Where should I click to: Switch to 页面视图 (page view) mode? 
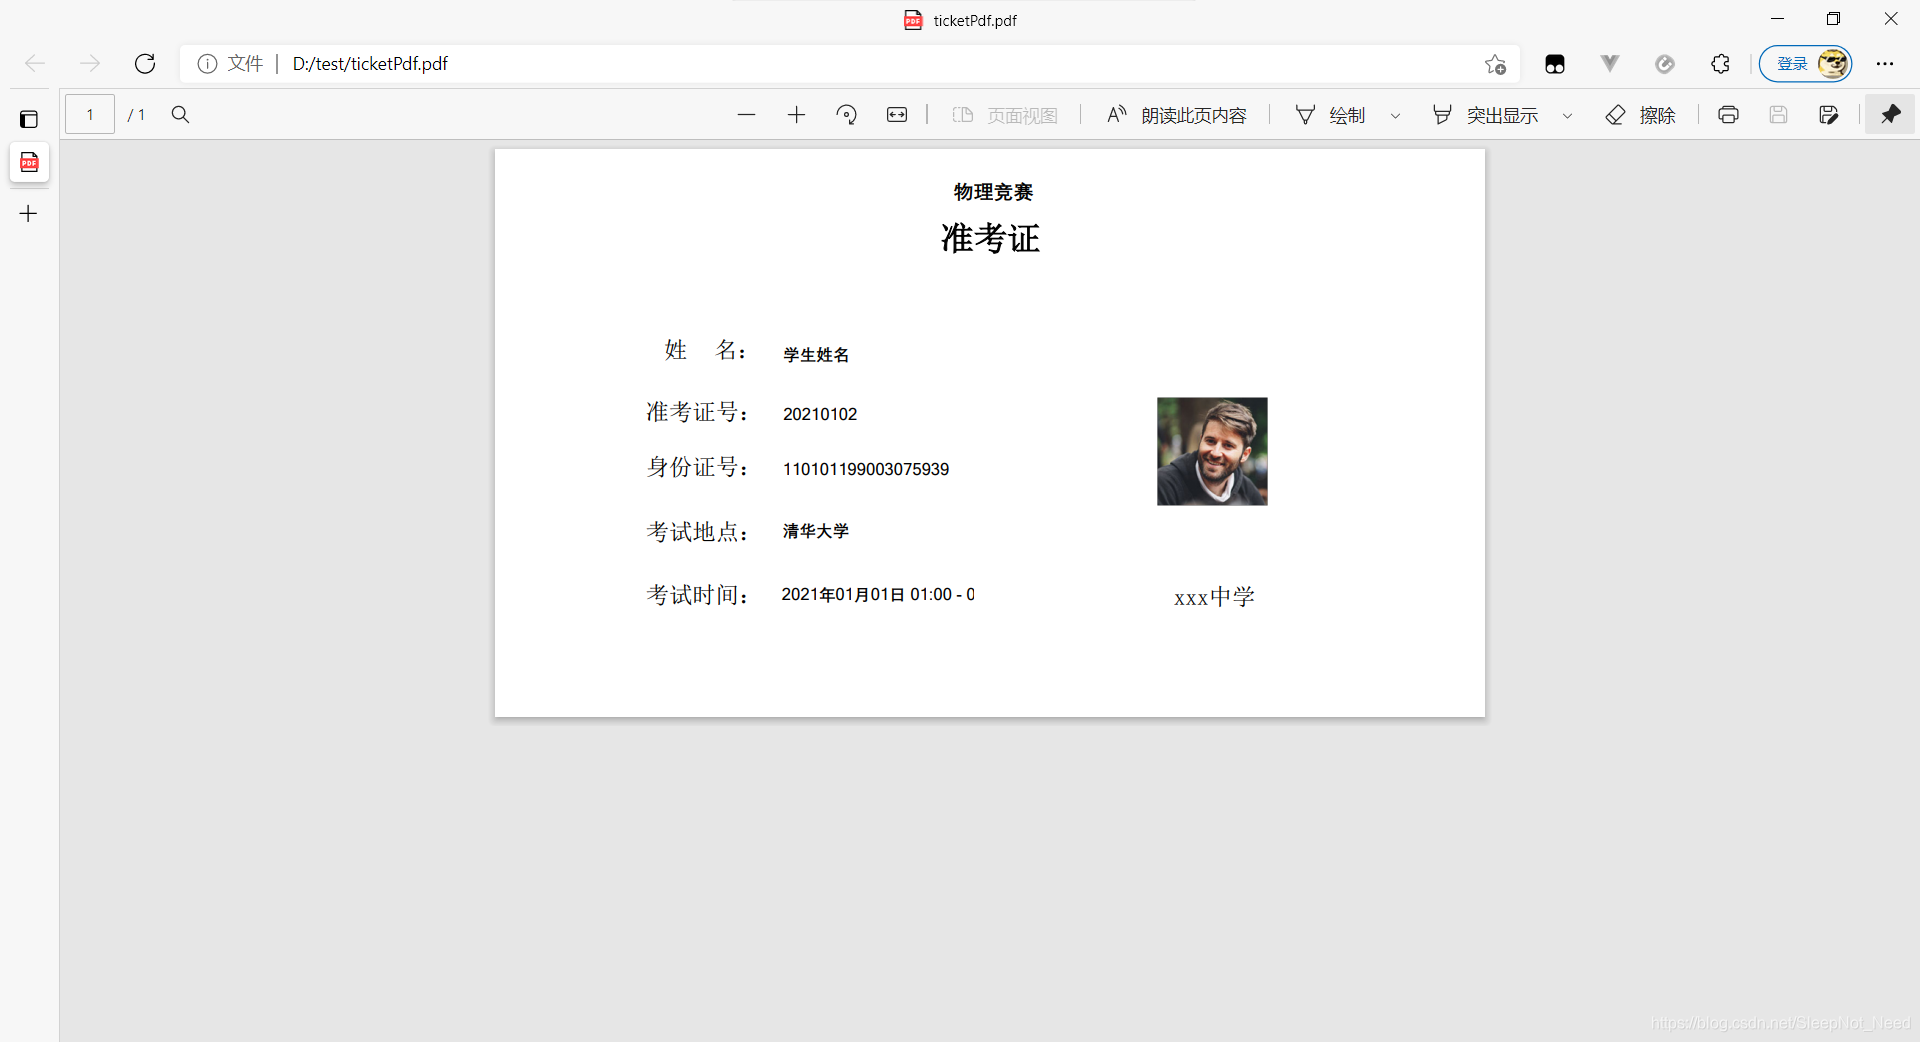(1005, 114)
